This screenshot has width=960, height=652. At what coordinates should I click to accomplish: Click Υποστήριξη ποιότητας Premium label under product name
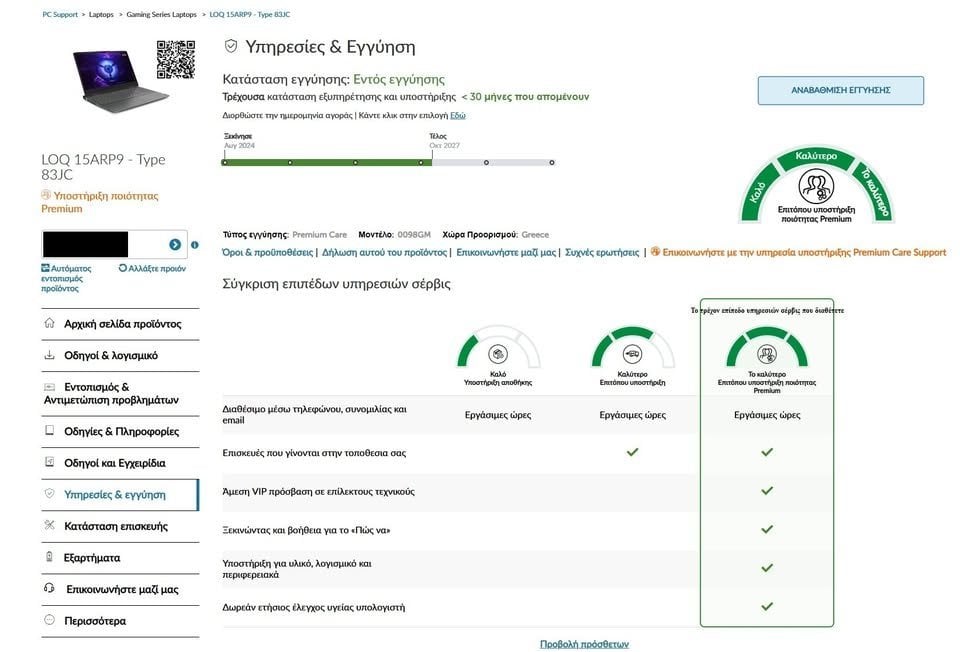100,202
